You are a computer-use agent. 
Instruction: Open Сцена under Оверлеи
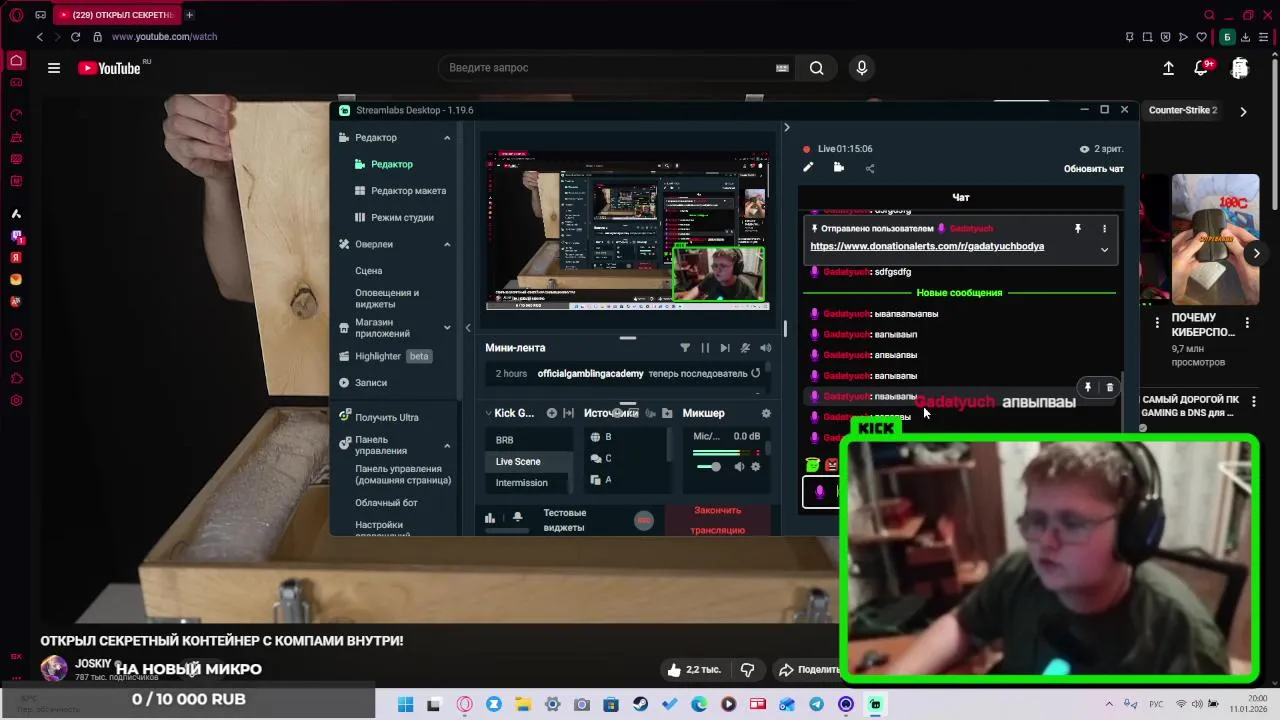click(x=369, y=271)
